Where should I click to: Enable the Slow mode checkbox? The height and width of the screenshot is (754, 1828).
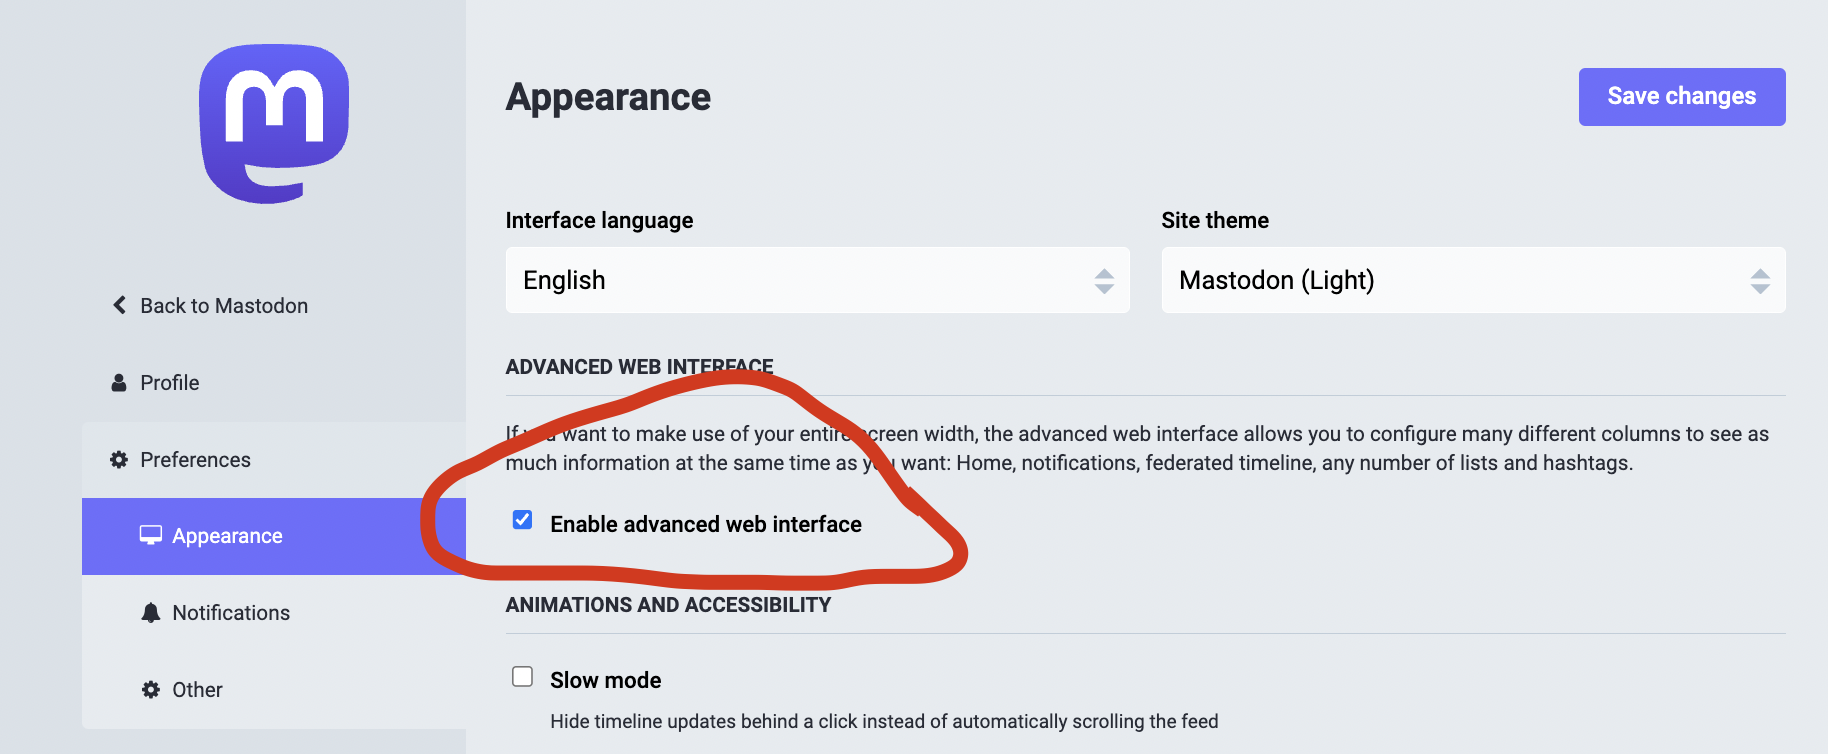click(x=522, y=677)
